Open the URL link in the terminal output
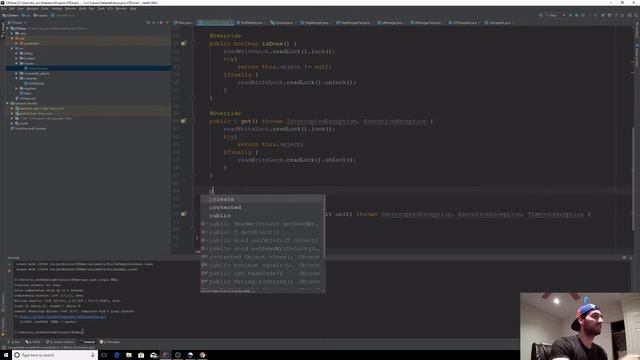This screenshot has height=360, width=640. tap(62, 316)
